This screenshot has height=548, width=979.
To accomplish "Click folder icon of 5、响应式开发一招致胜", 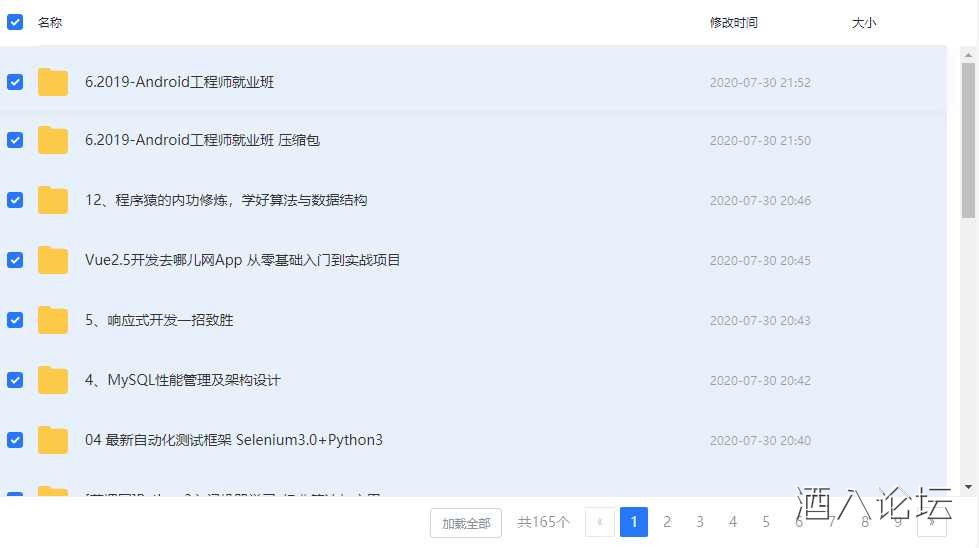I will point(52,320).
